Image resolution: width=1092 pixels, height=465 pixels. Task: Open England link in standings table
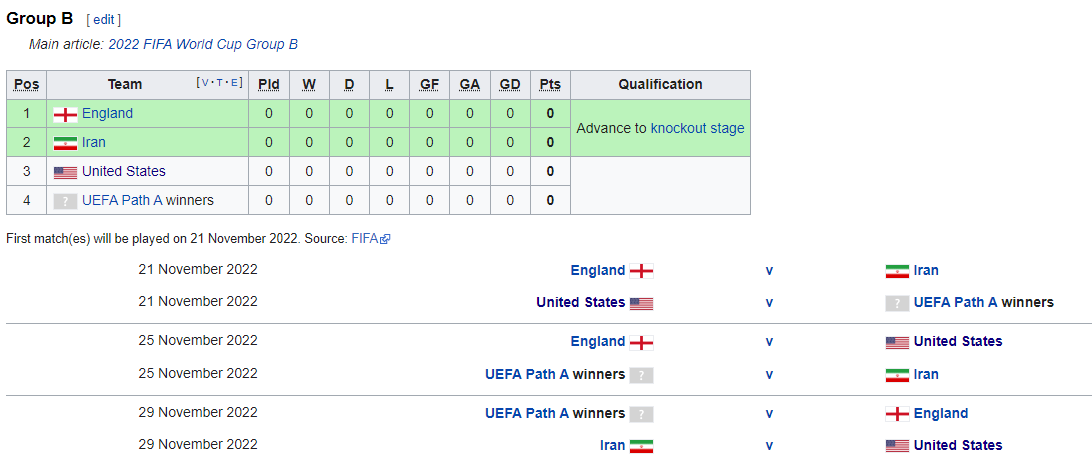(107, 113)
